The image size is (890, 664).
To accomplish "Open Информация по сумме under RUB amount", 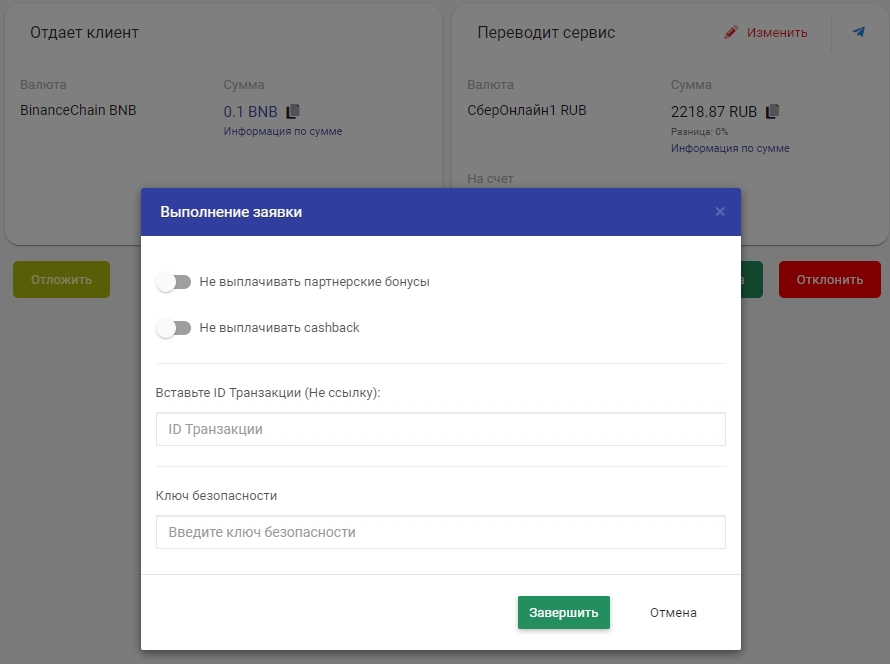I will coord(730,148).
